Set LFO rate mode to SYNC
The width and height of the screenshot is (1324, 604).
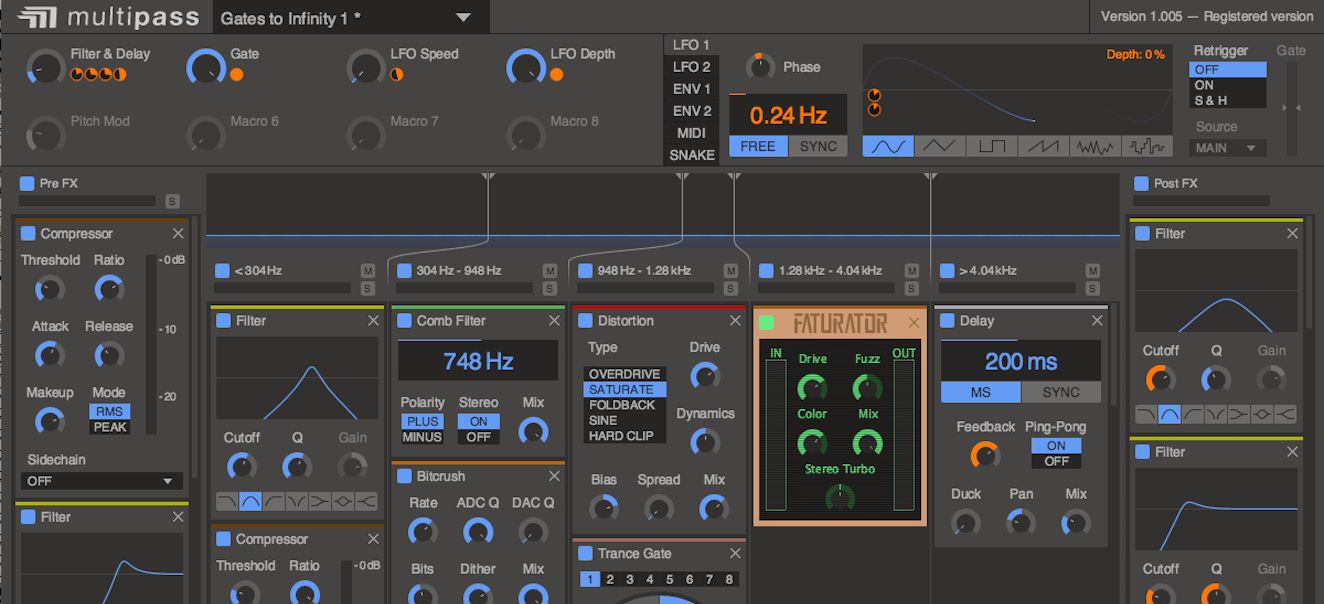[817, 146]
